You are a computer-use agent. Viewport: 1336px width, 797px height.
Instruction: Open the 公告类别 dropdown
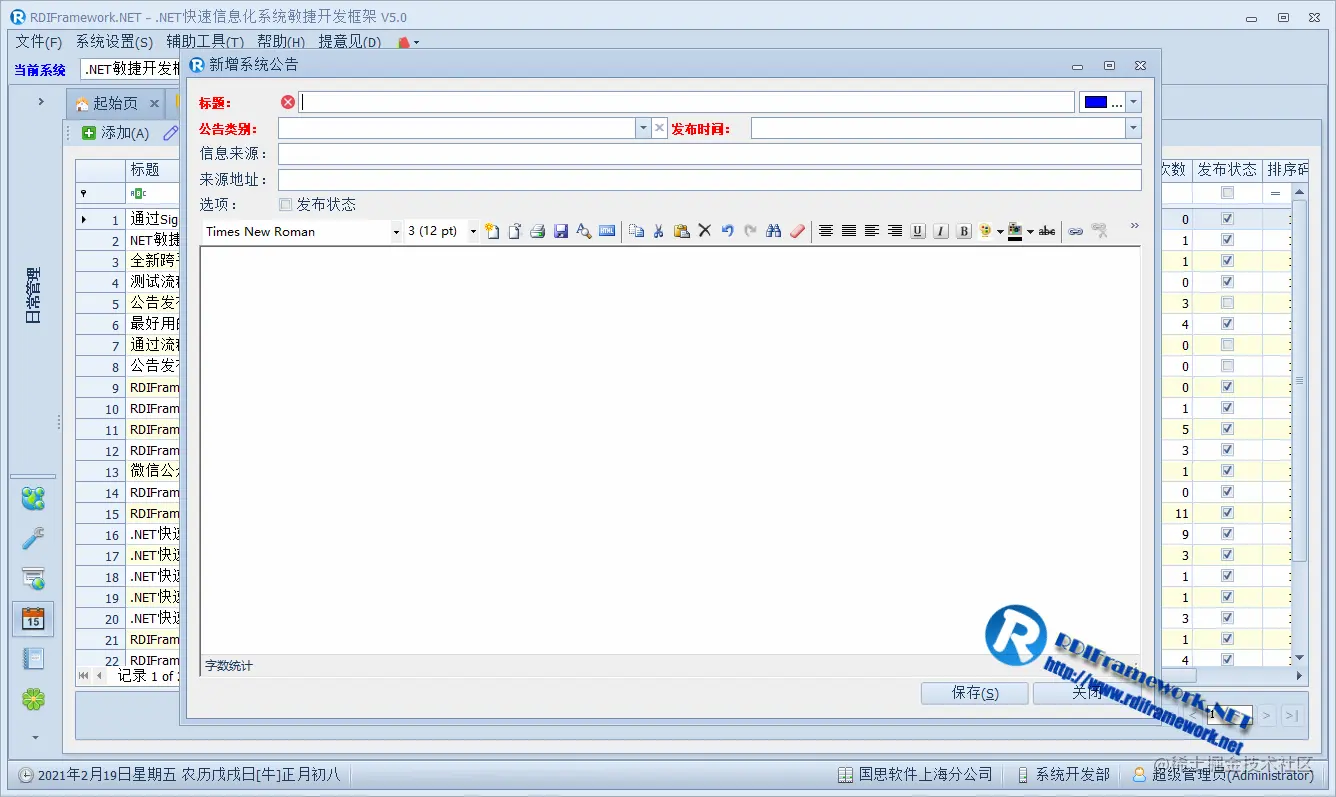(x=643, y=127)
